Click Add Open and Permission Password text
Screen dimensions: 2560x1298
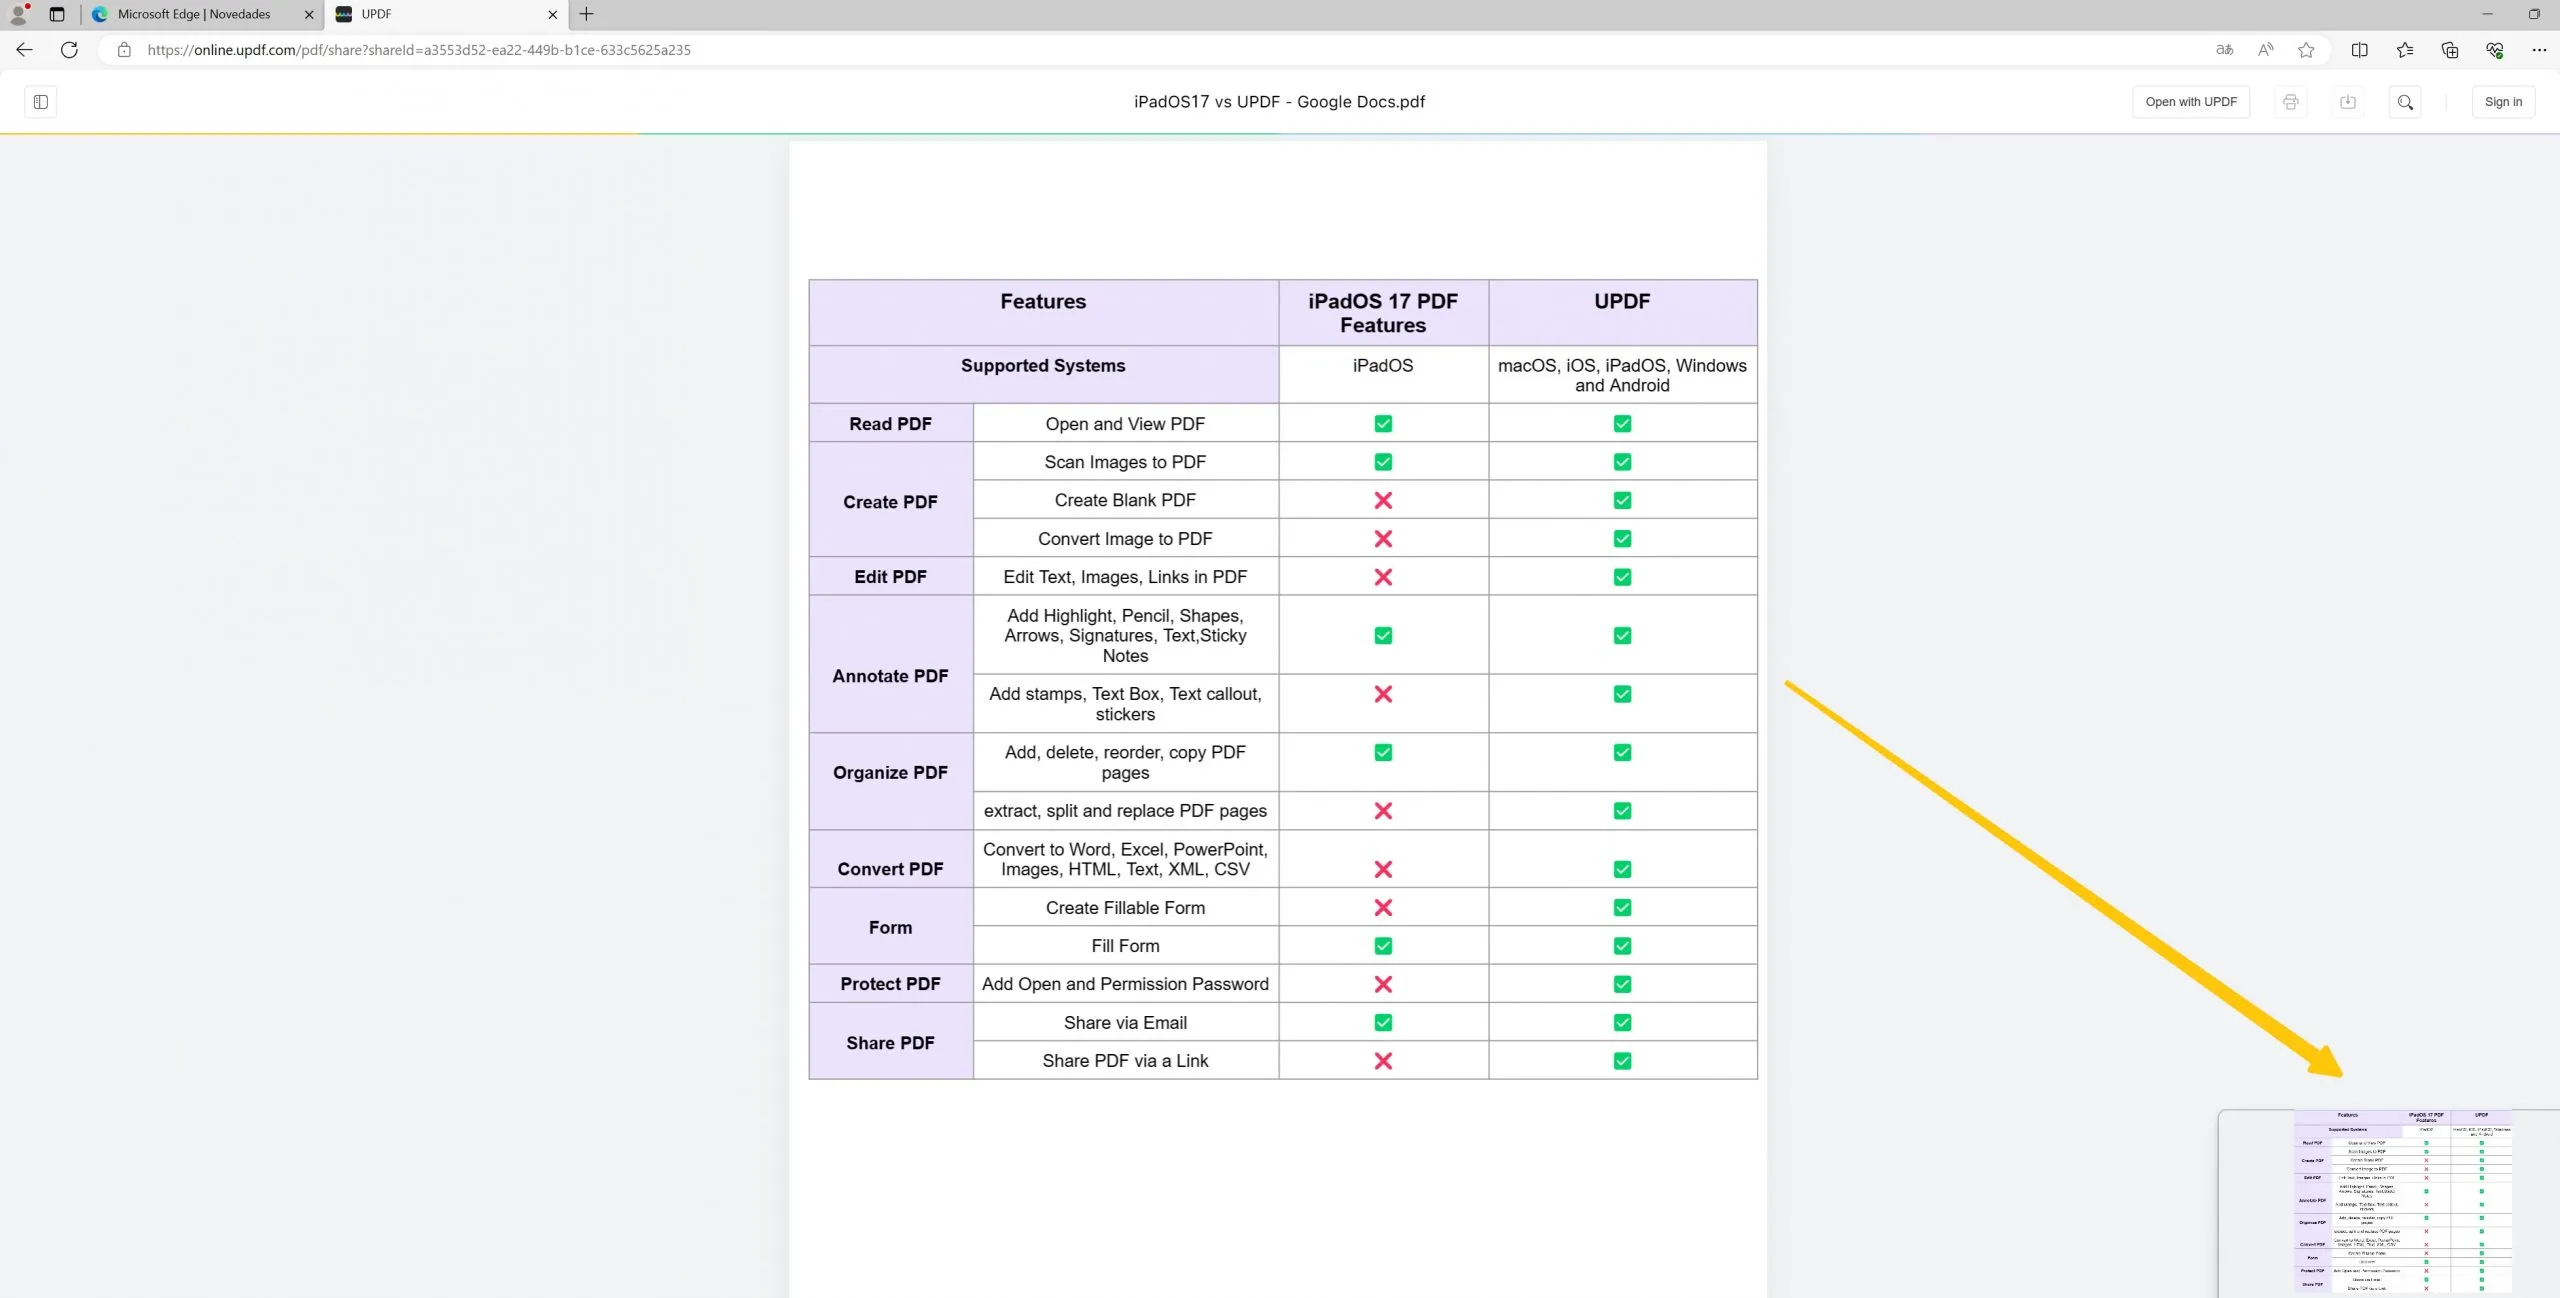(x=1125, y=984)
